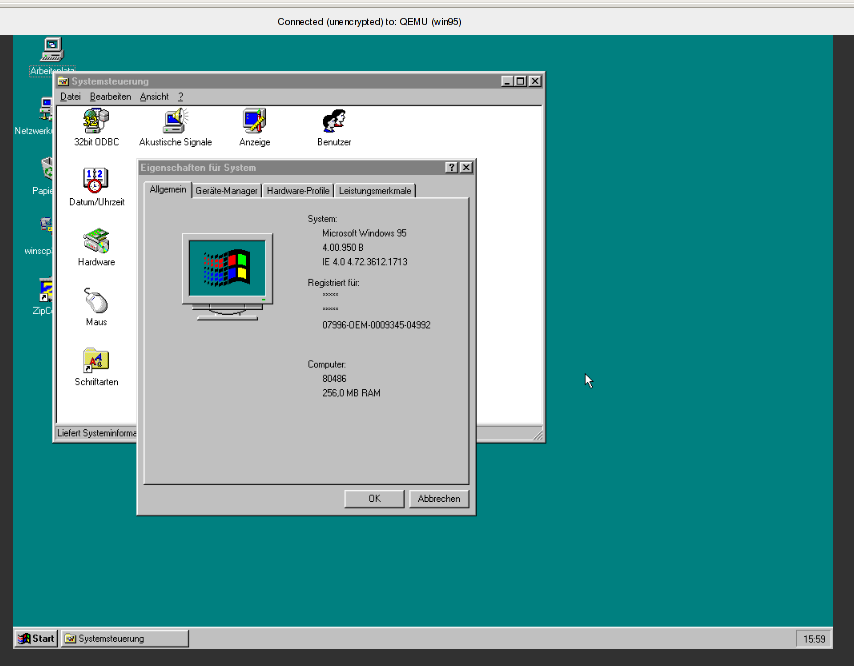Open the Ansicht menu in Systemsteuerung
Screen dimensions: 854x666
pos(154,97)
